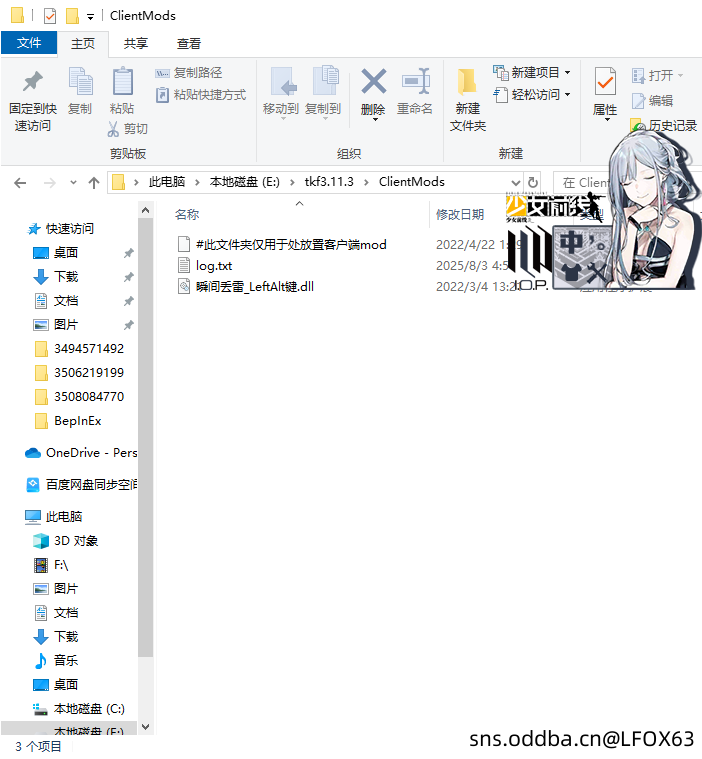Open 3D 对象 under This PC
The image size is (702, 759).
click(x=76, y=541)
